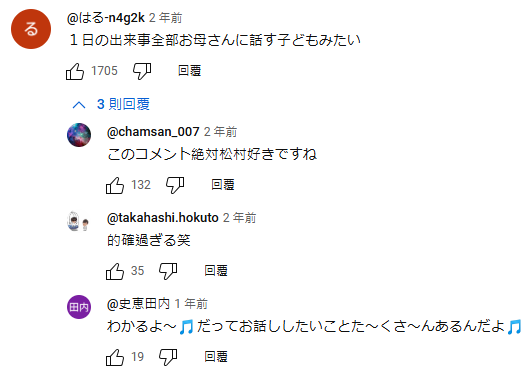This screenshot has width=525, height=373.
Task: Open @はる-n4g2k's channel via username
Action: coord(106,18)
